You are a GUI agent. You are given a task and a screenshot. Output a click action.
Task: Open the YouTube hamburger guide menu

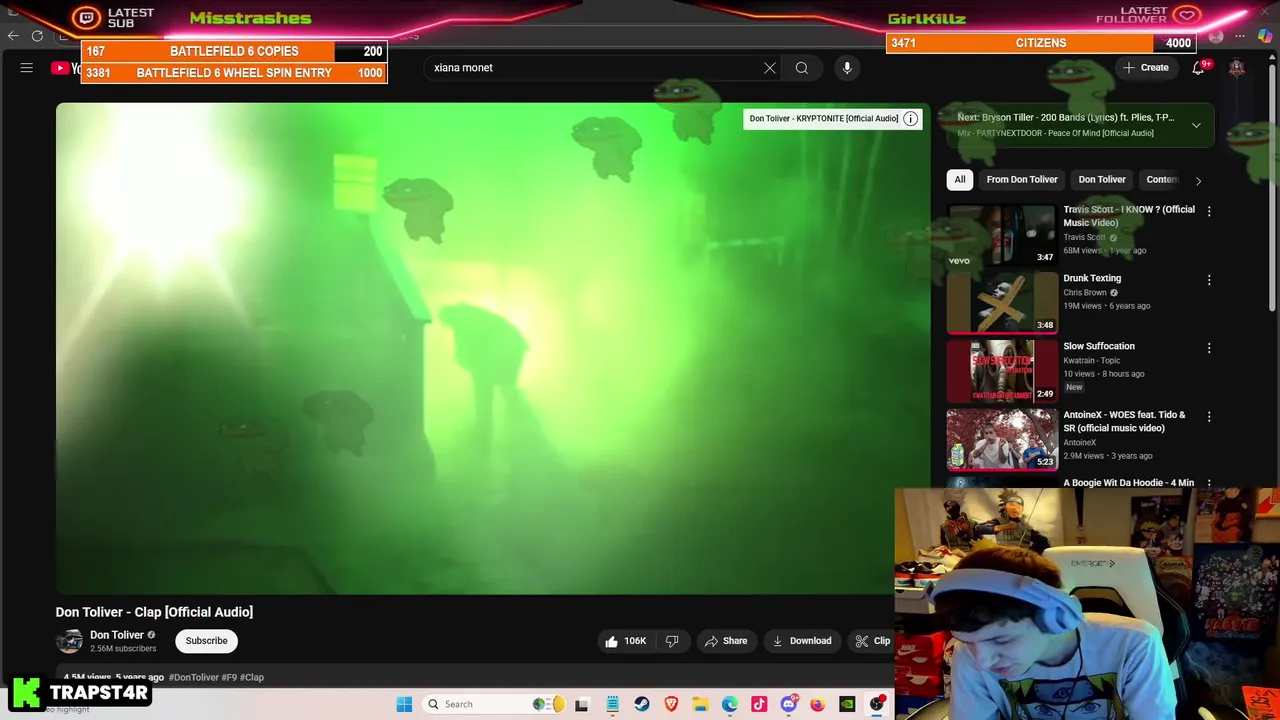[27, 68]
